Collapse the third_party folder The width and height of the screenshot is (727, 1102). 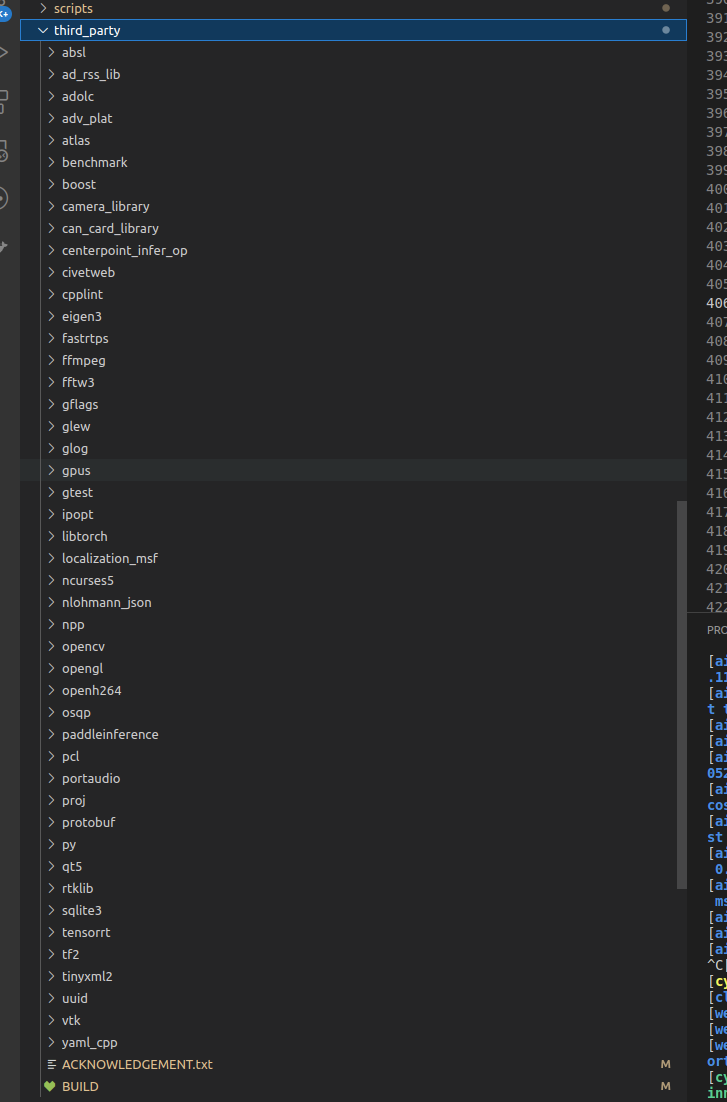(43, 30)
